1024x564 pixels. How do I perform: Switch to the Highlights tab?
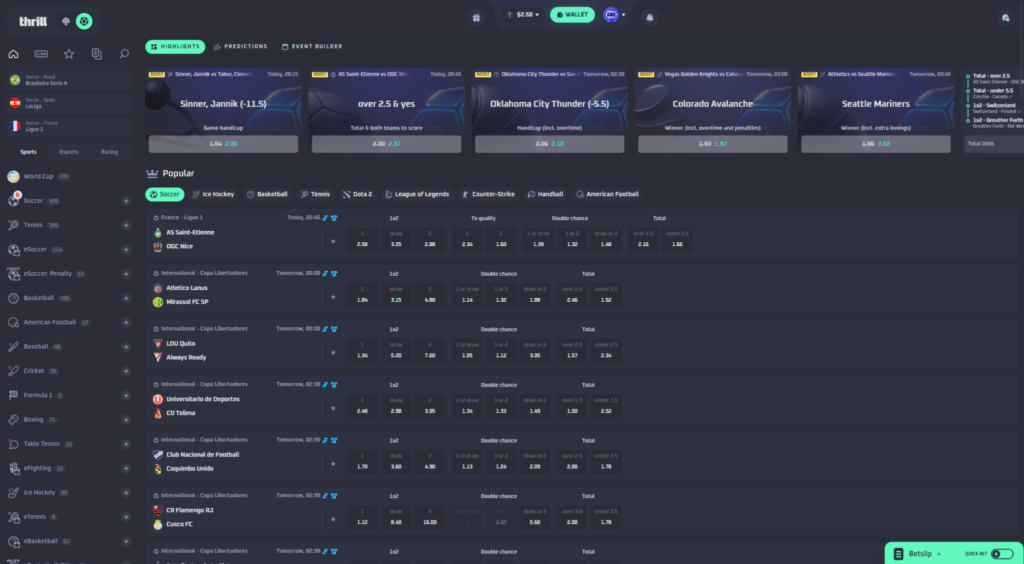click(x=175, y=47)
